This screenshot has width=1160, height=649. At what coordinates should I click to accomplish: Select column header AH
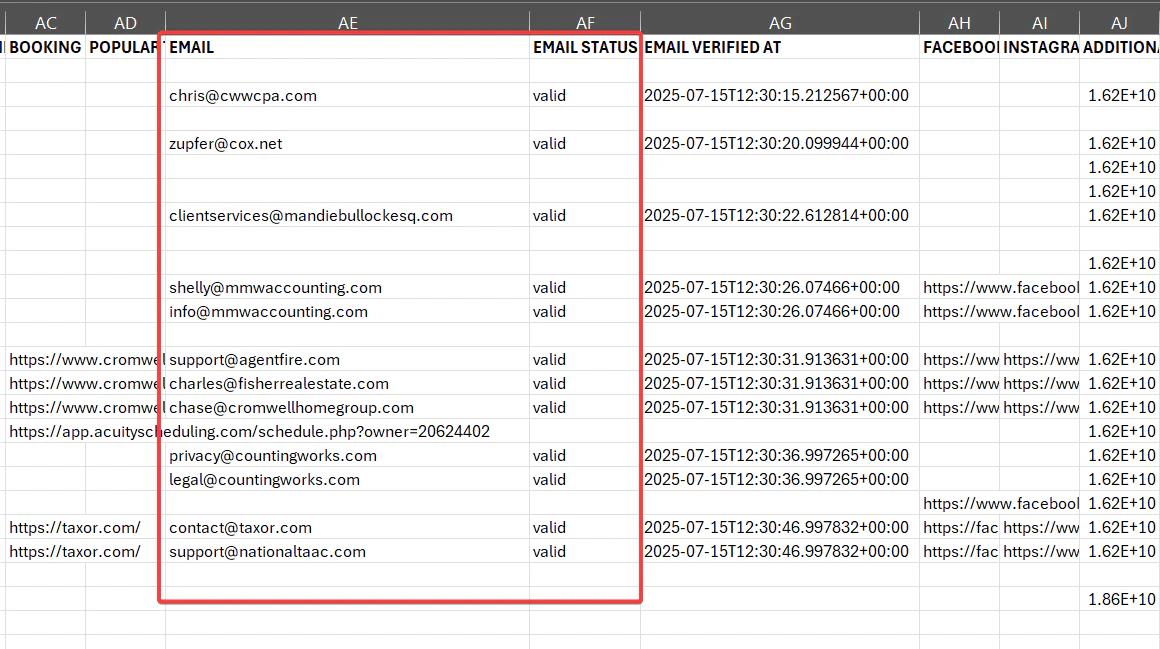960,23
